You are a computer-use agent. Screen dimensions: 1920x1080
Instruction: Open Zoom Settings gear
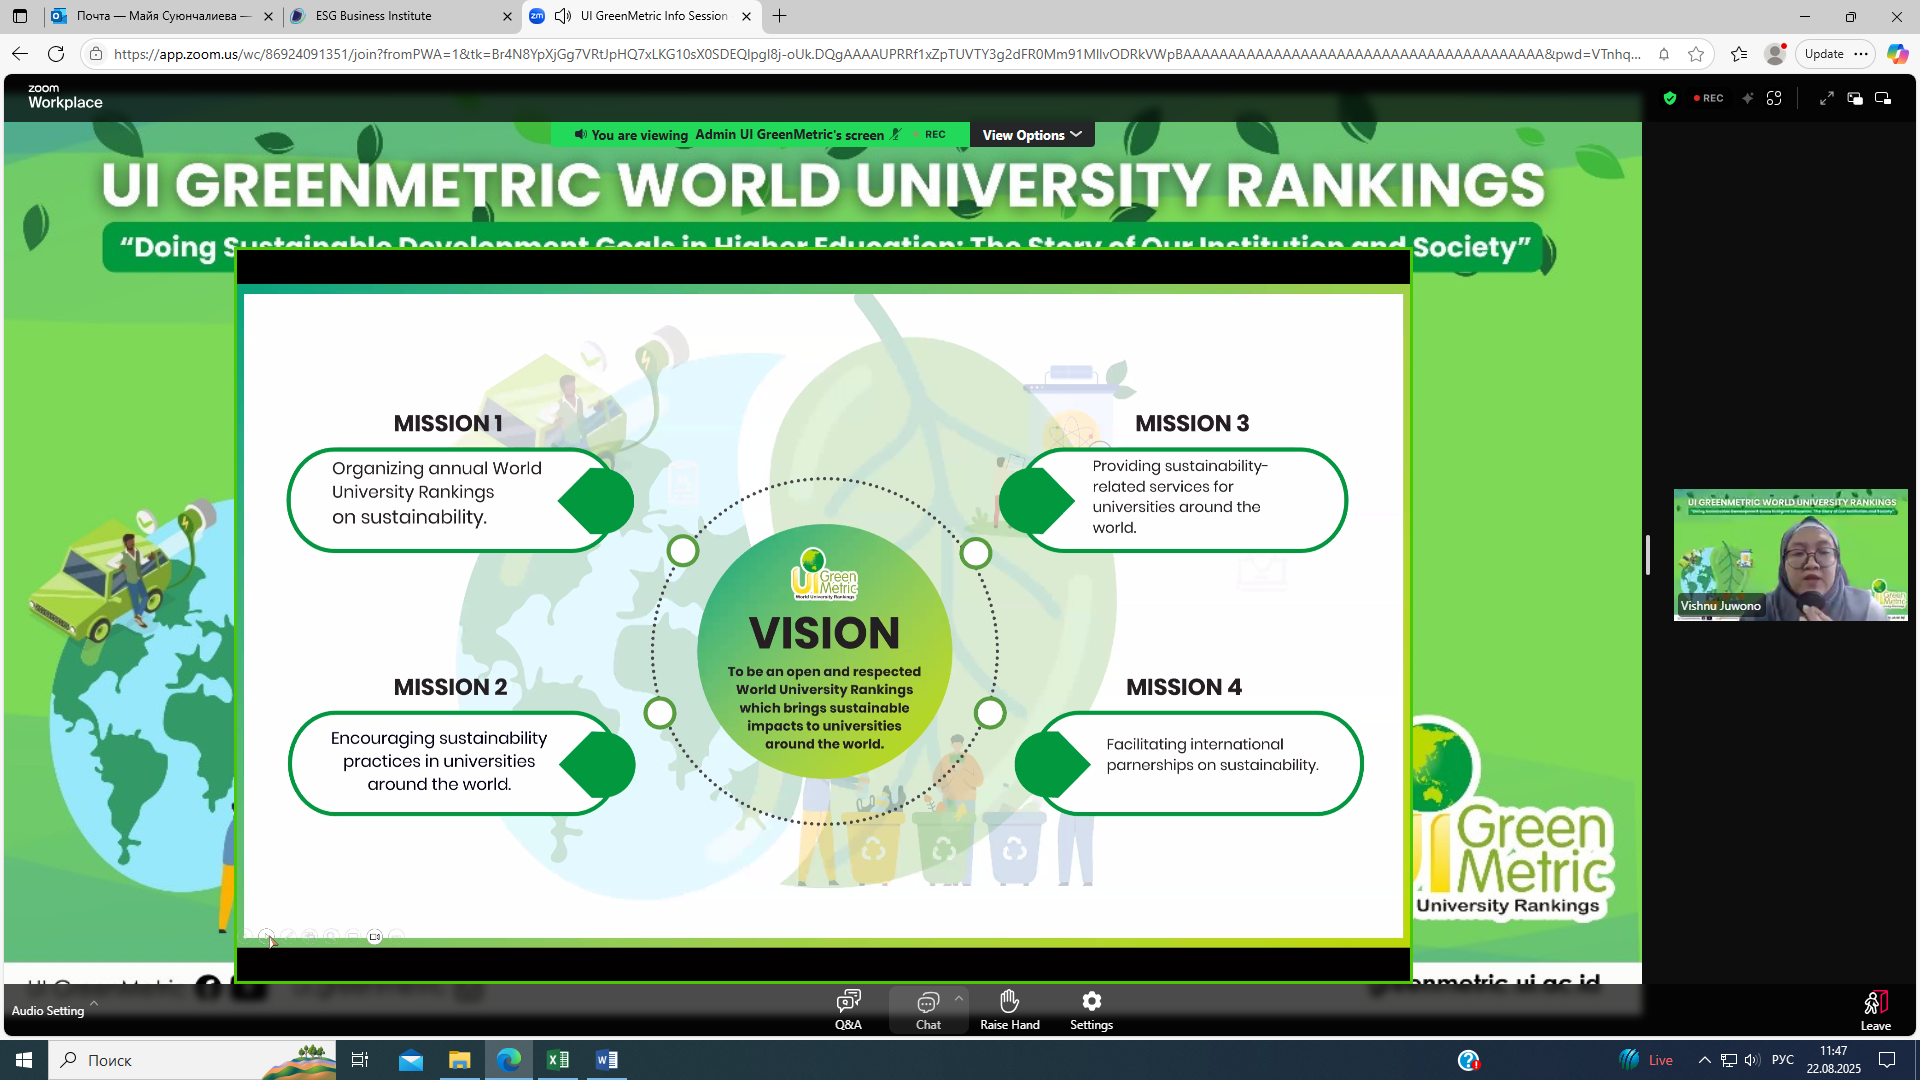click(x=1091, y=1010)
